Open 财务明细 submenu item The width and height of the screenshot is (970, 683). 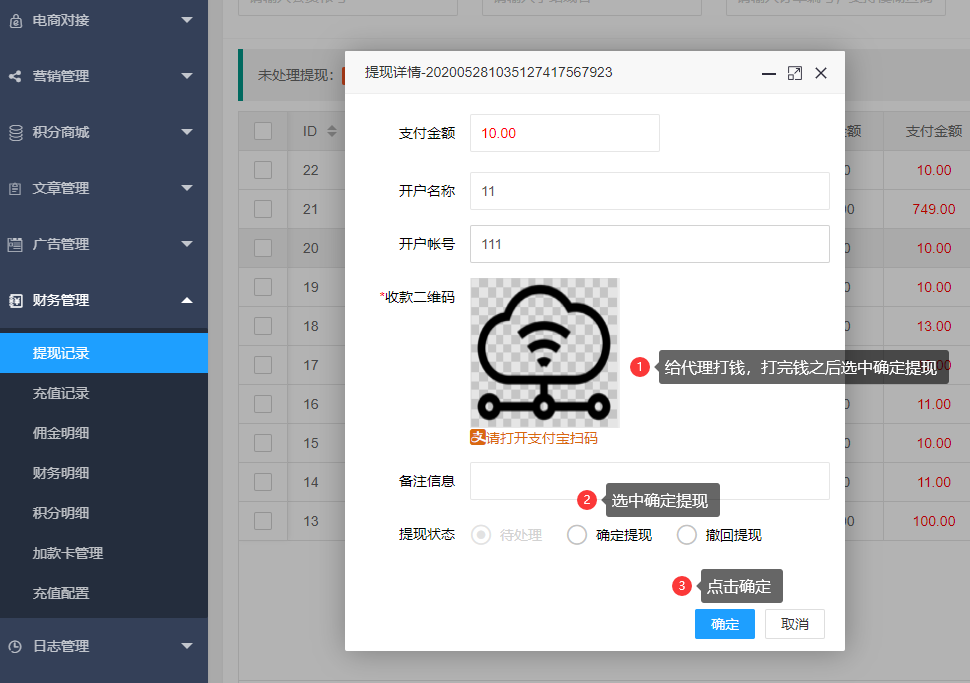pos(104,473)
